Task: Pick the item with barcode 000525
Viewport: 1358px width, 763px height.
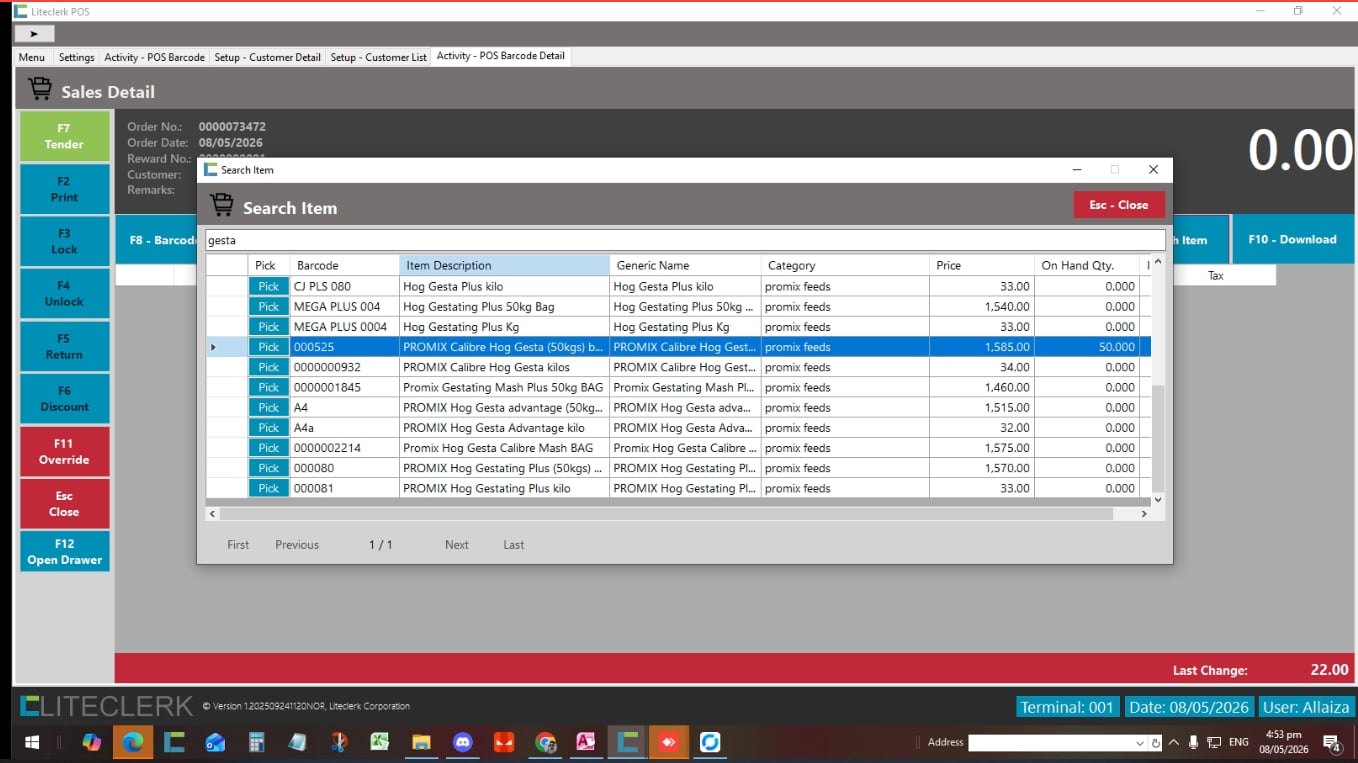Action: click(x=268, y=347)
